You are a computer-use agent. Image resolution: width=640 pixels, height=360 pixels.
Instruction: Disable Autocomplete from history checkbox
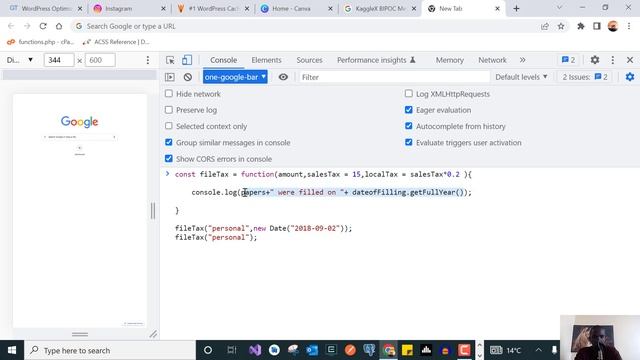409,126
